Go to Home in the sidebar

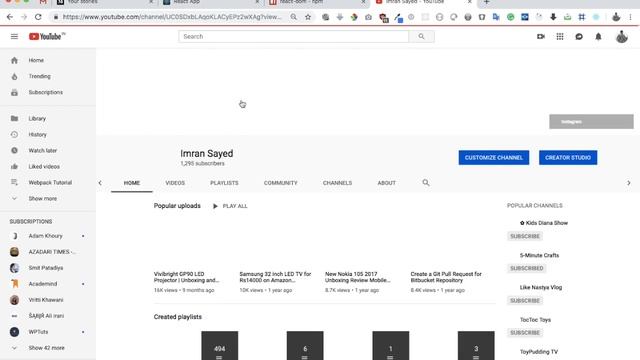[x=48, y=60]
